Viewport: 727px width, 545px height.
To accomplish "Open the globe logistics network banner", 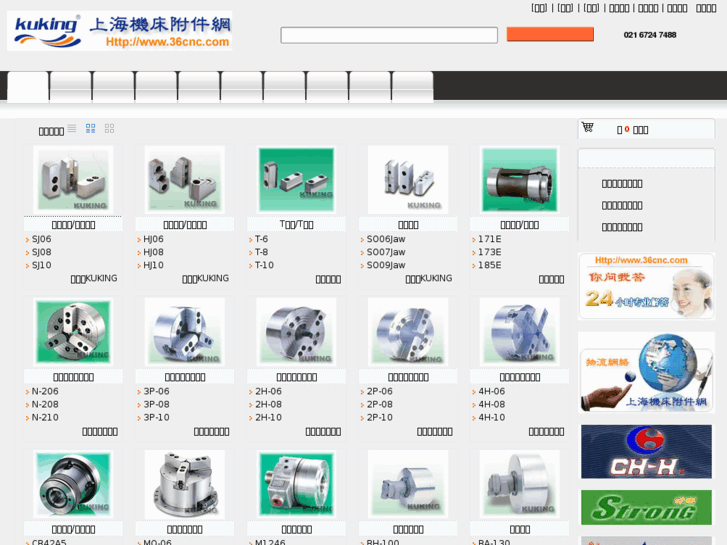I will click(x=646, y=372).
